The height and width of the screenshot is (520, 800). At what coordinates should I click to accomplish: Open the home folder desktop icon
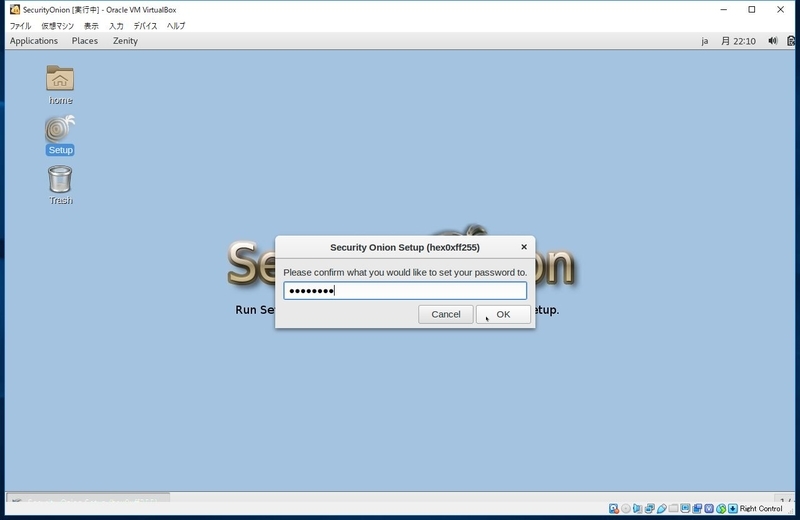point(60,85)
